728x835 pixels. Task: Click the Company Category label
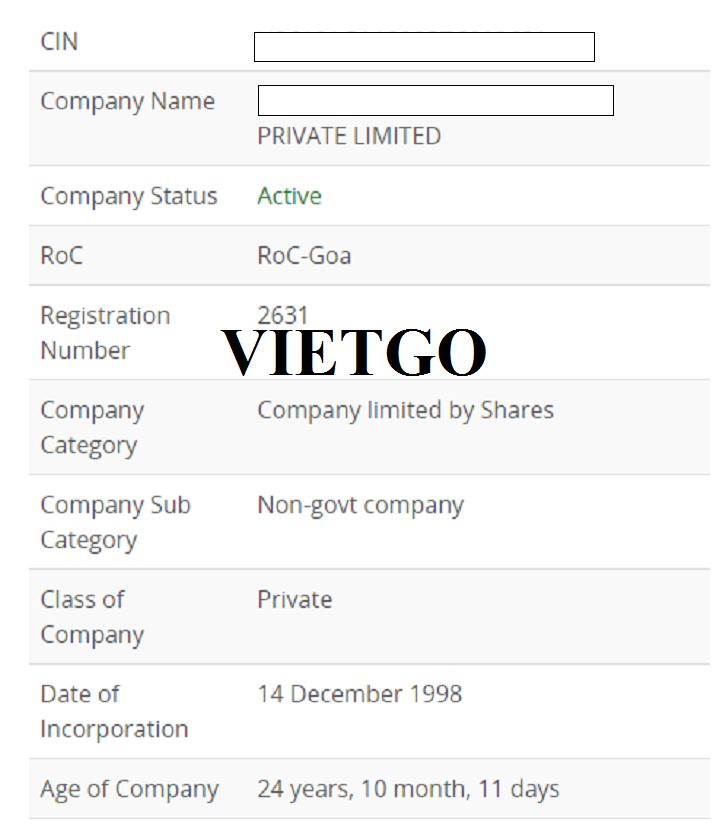pyautogui.click(x=92, y=427)
